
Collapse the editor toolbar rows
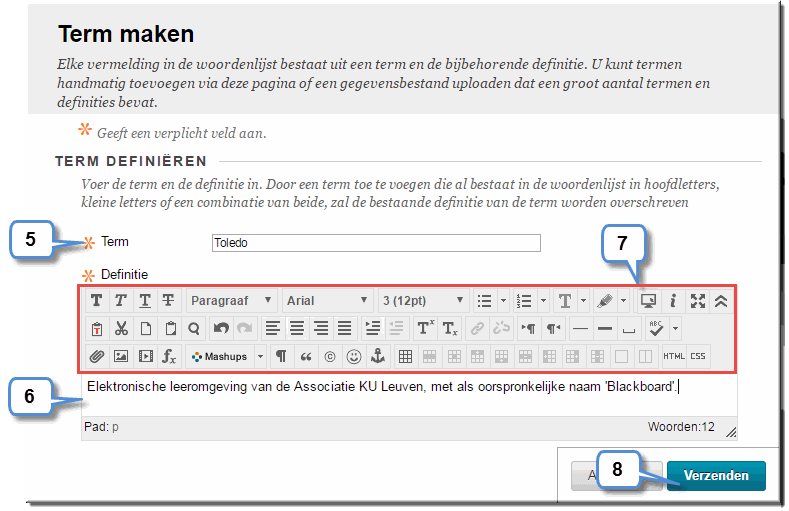tap(721, 301)
